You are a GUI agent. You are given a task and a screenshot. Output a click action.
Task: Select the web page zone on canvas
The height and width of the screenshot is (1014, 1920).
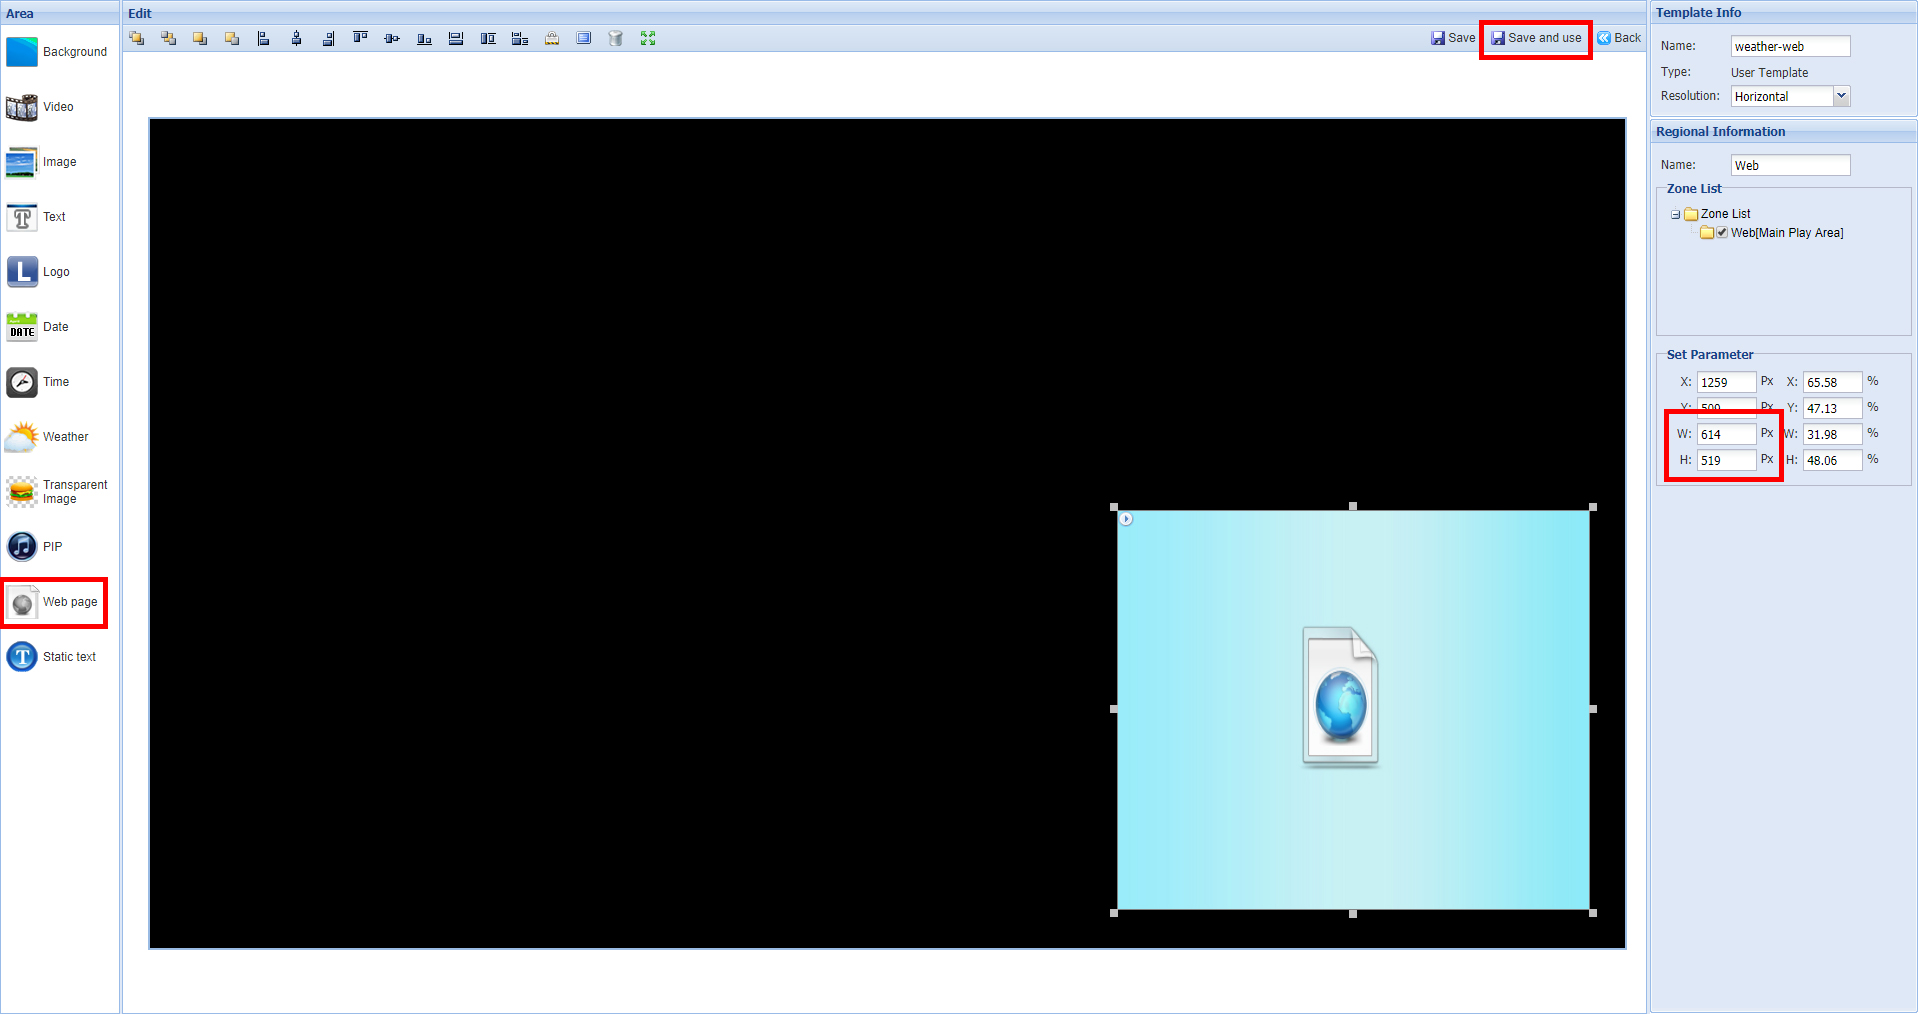[1353, 710]
